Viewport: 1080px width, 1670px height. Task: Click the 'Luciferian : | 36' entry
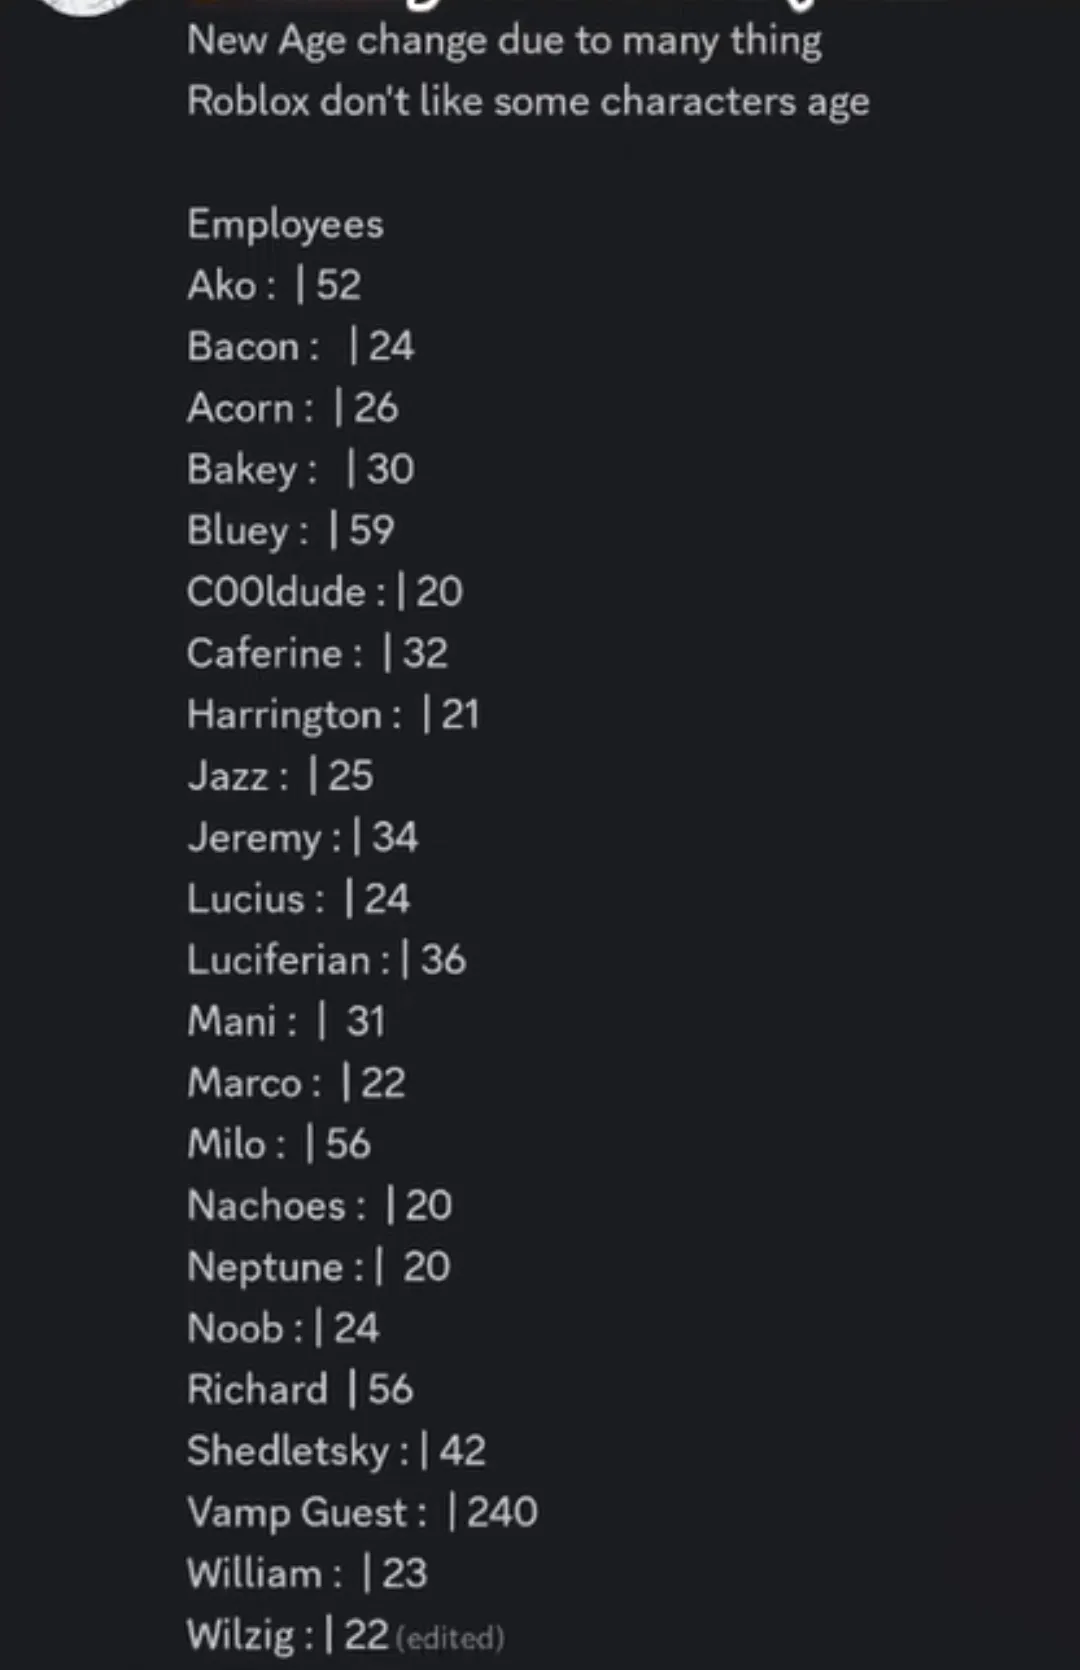326,961
